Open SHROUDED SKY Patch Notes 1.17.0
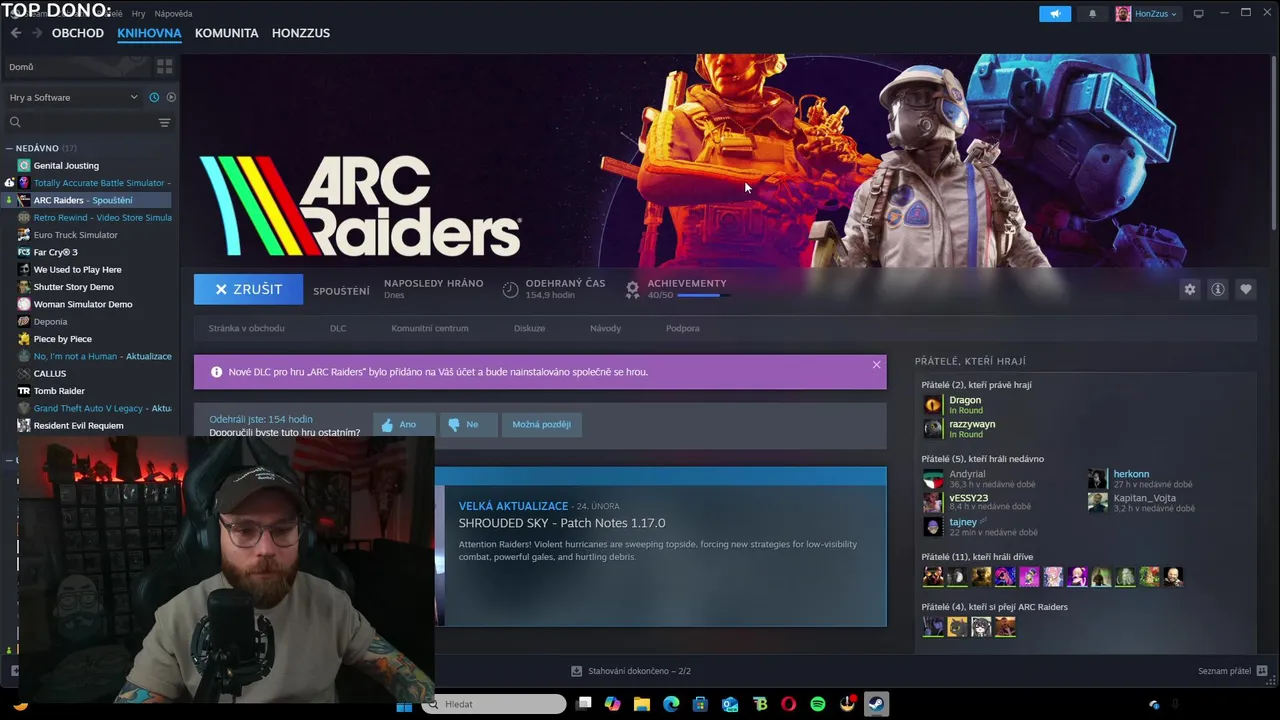 (x=562, y=523)
